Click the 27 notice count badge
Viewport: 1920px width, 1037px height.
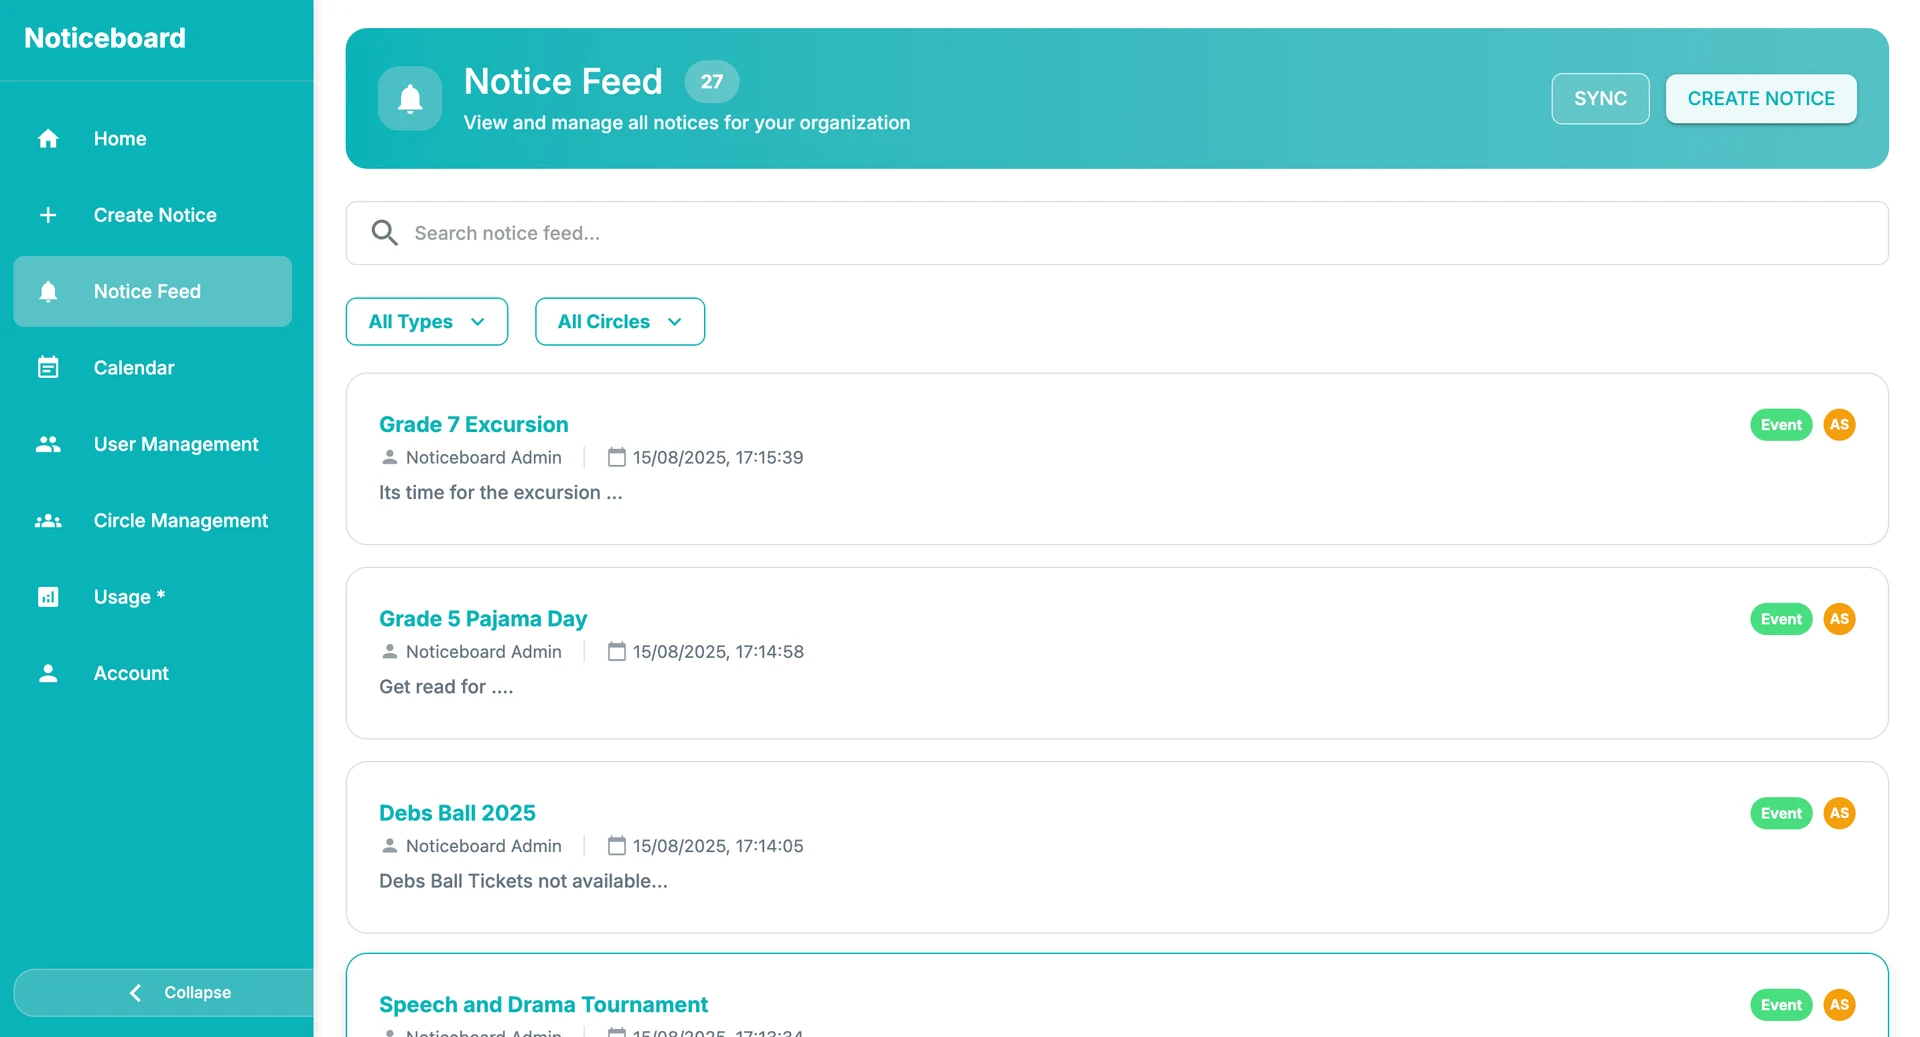[711, 82]
